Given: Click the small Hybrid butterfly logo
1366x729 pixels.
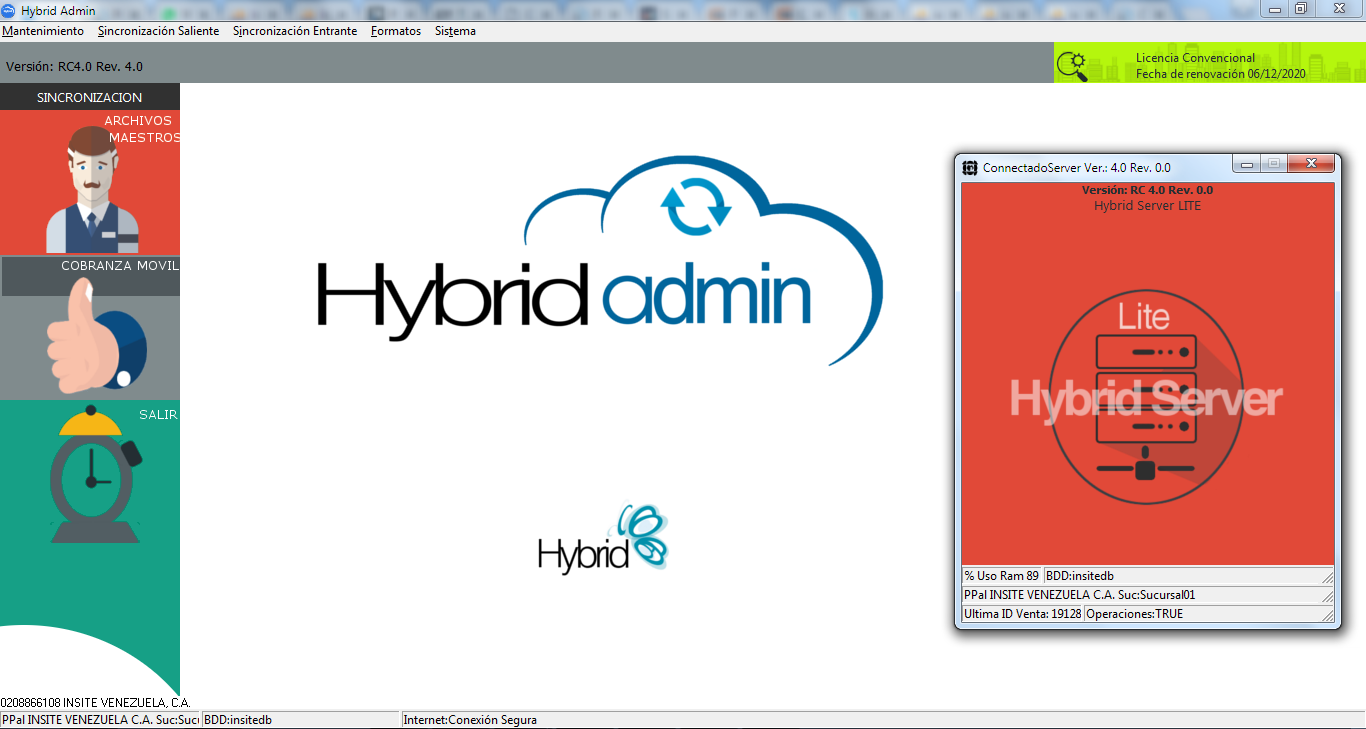Looking at the screenshot, I should coord(602,537).
